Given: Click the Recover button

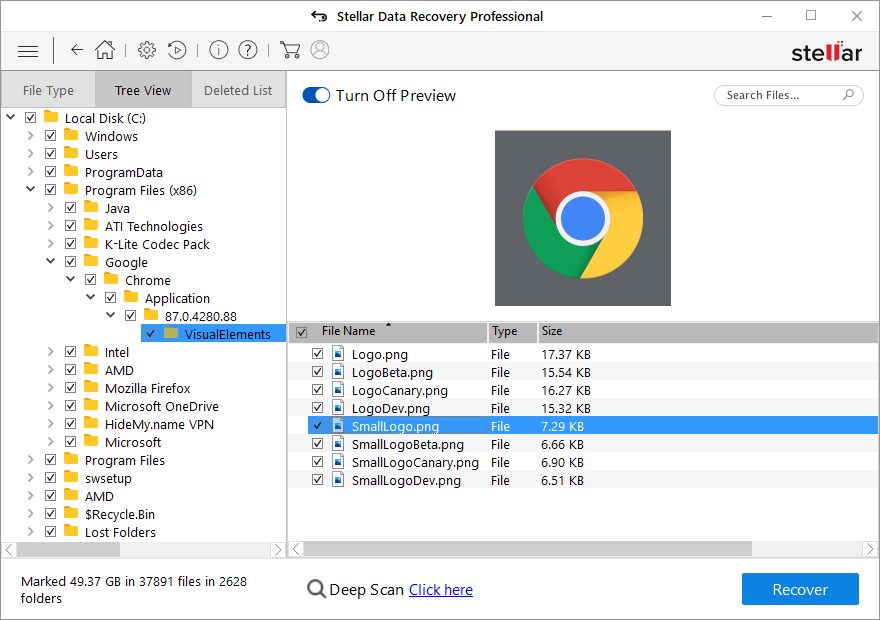Looking at the screenshot, I should tap(800, 589).
